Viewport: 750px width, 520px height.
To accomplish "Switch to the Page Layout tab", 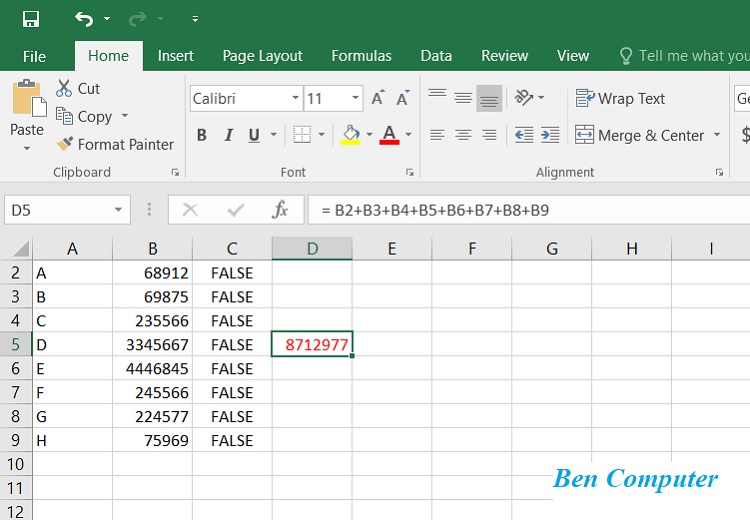I will coord(263,56).
